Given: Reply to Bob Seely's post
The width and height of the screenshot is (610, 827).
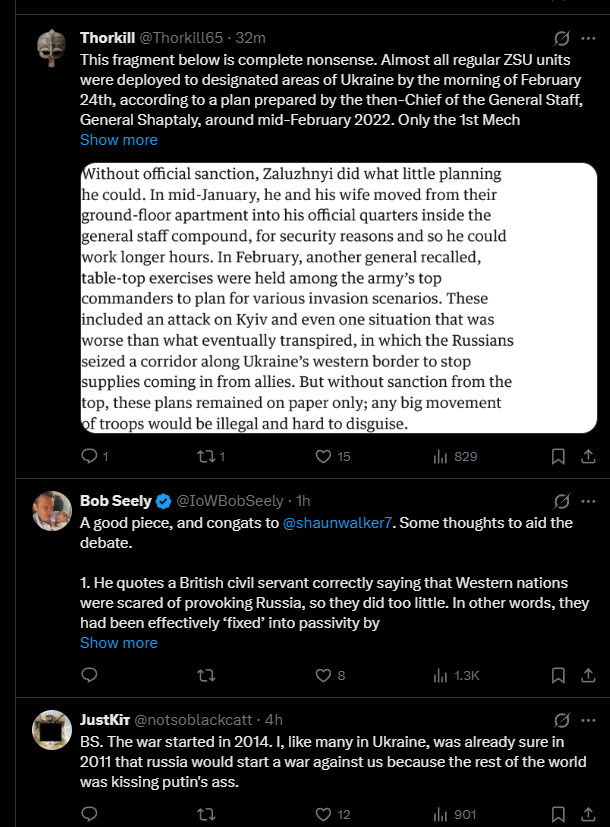Looking at the screenshot, I should [90, 675].
